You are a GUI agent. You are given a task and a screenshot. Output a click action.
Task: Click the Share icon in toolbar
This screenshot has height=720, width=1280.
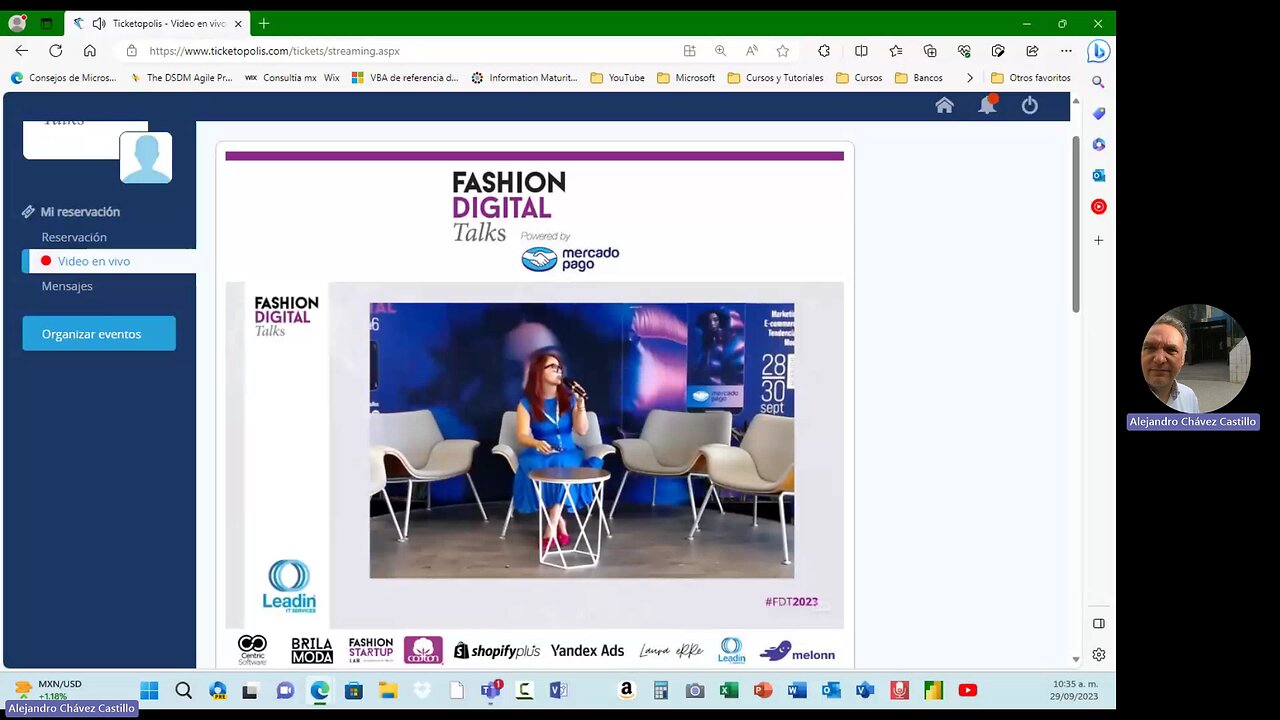pyautogui.click(x=1032, y=51)
